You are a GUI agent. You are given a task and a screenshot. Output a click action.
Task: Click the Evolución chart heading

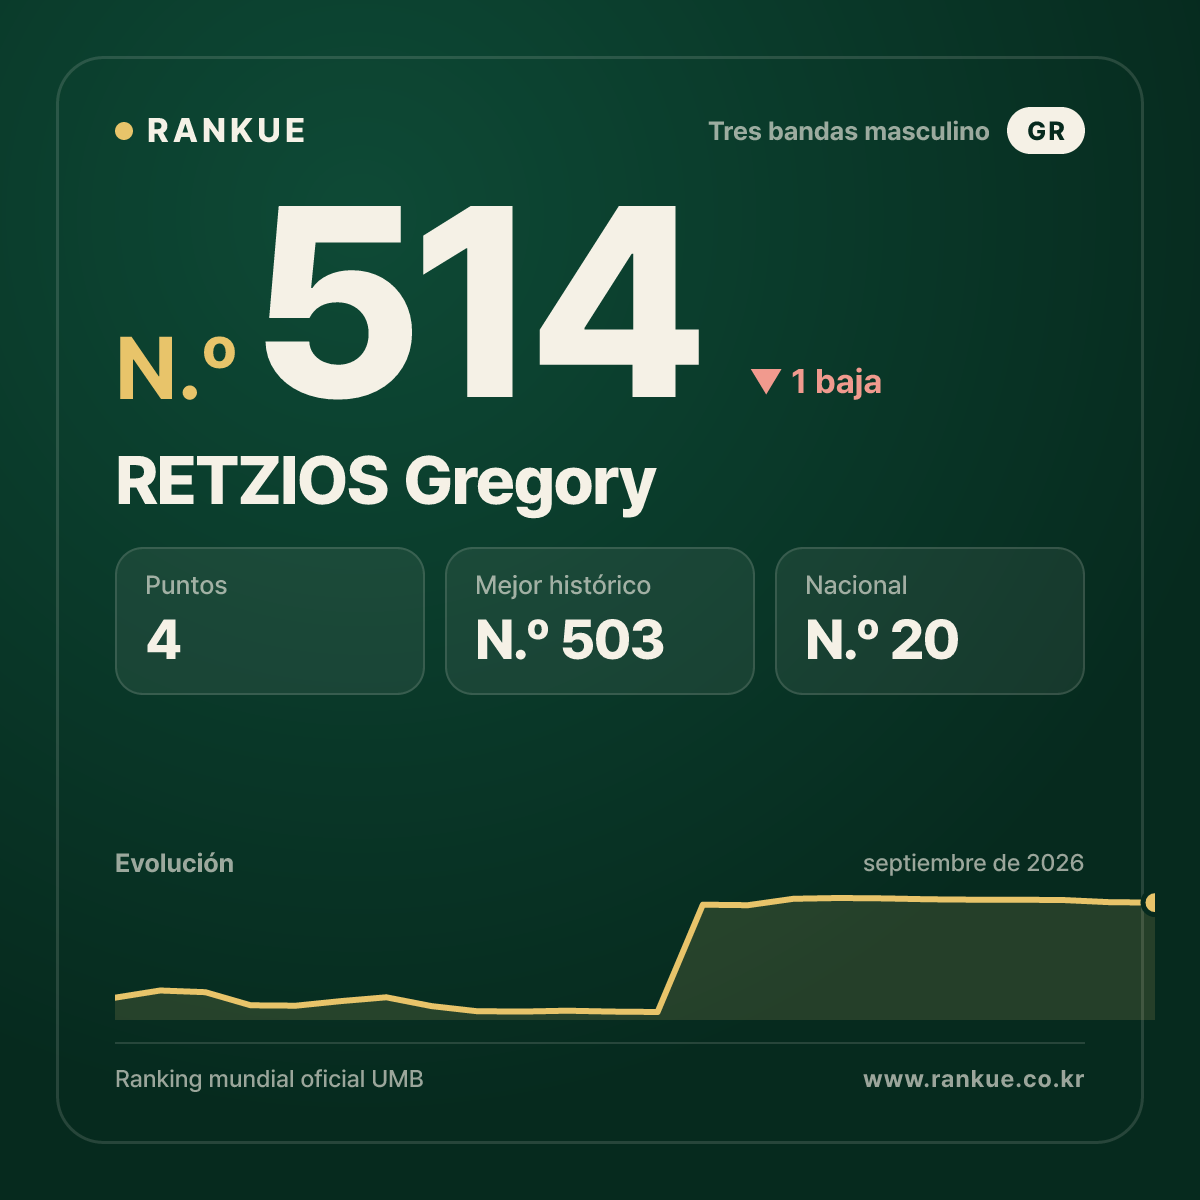[x=174, y=863]
